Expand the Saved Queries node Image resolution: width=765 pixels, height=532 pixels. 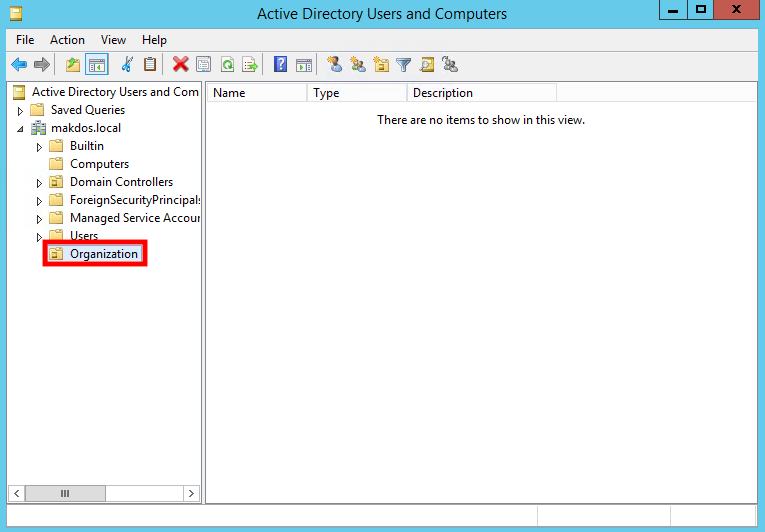tap(20, 111)
